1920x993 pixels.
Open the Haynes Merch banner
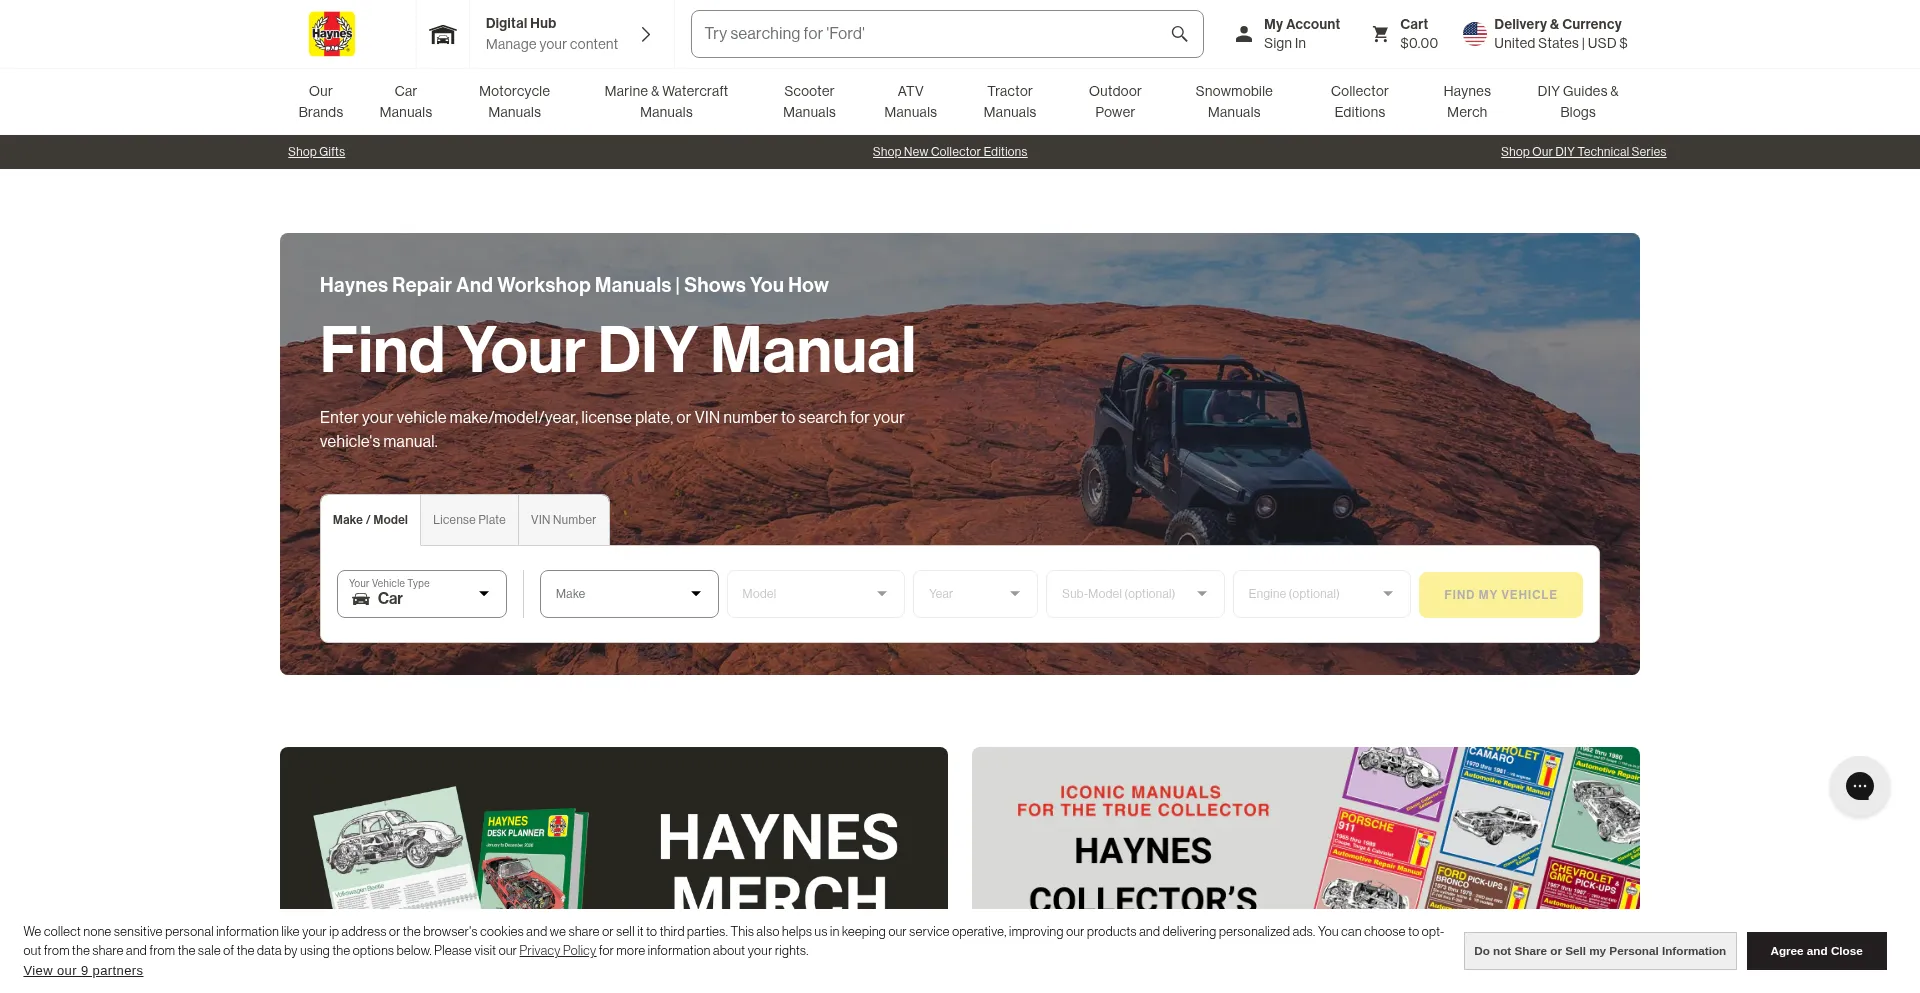pos(614,828)
